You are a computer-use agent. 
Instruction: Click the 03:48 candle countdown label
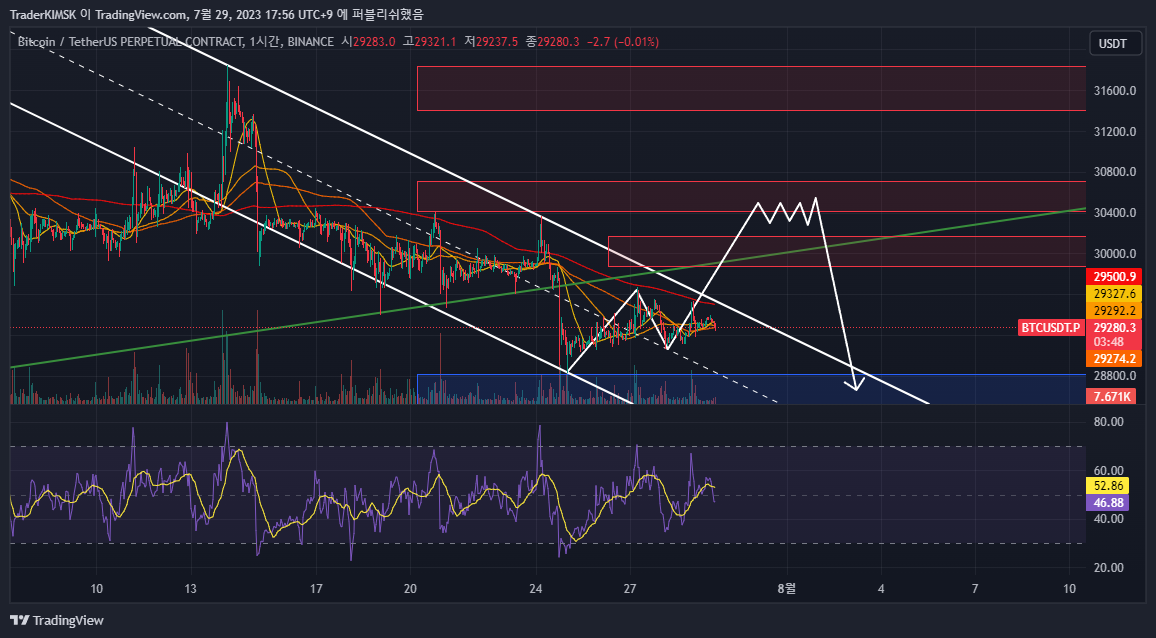click(x=1109, y=342)
